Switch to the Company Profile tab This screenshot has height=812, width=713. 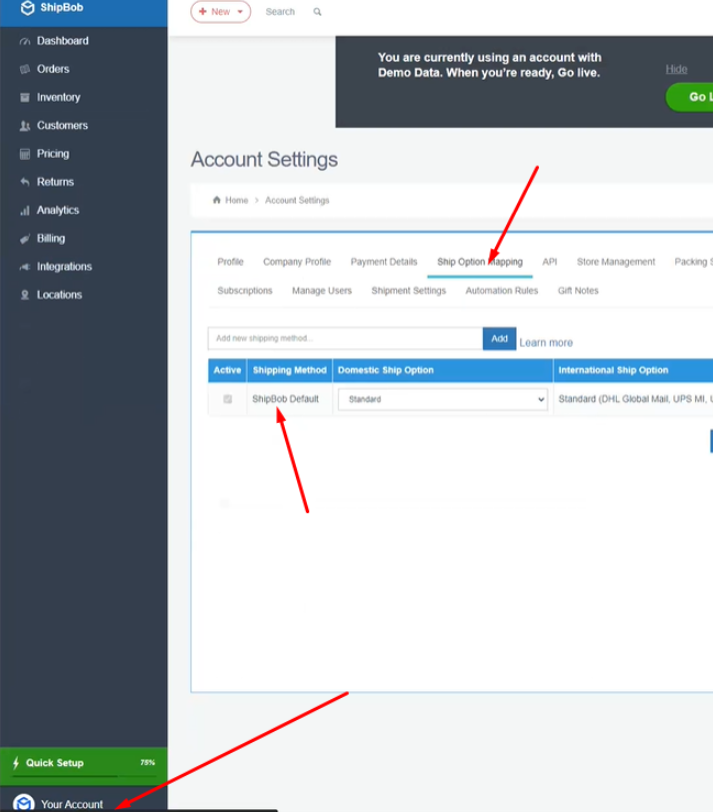pos(297,262)
